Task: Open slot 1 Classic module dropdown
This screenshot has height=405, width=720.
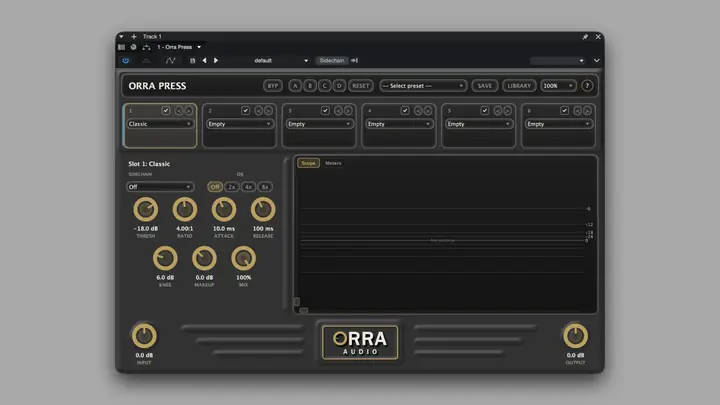Action: click(160, 124)
